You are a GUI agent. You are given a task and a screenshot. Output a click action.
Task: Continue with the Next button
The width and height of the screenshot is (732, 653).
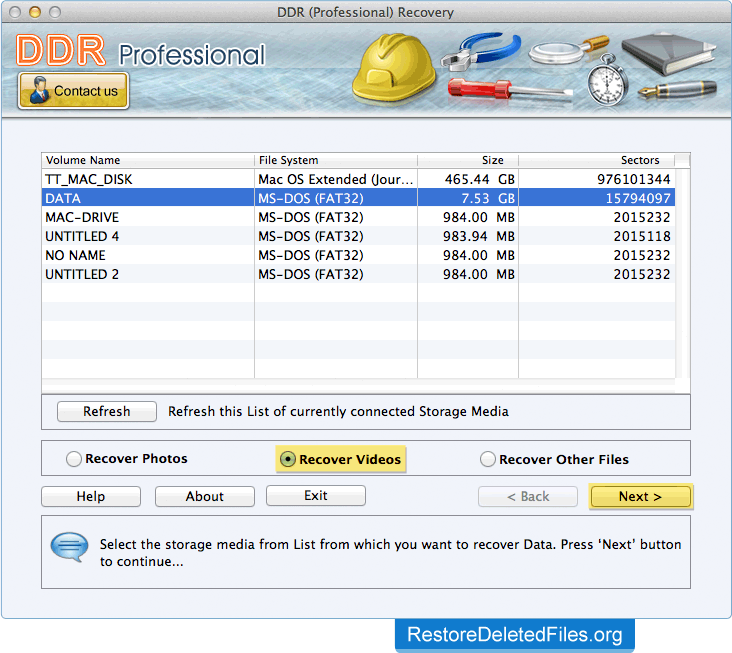point(640,496)
